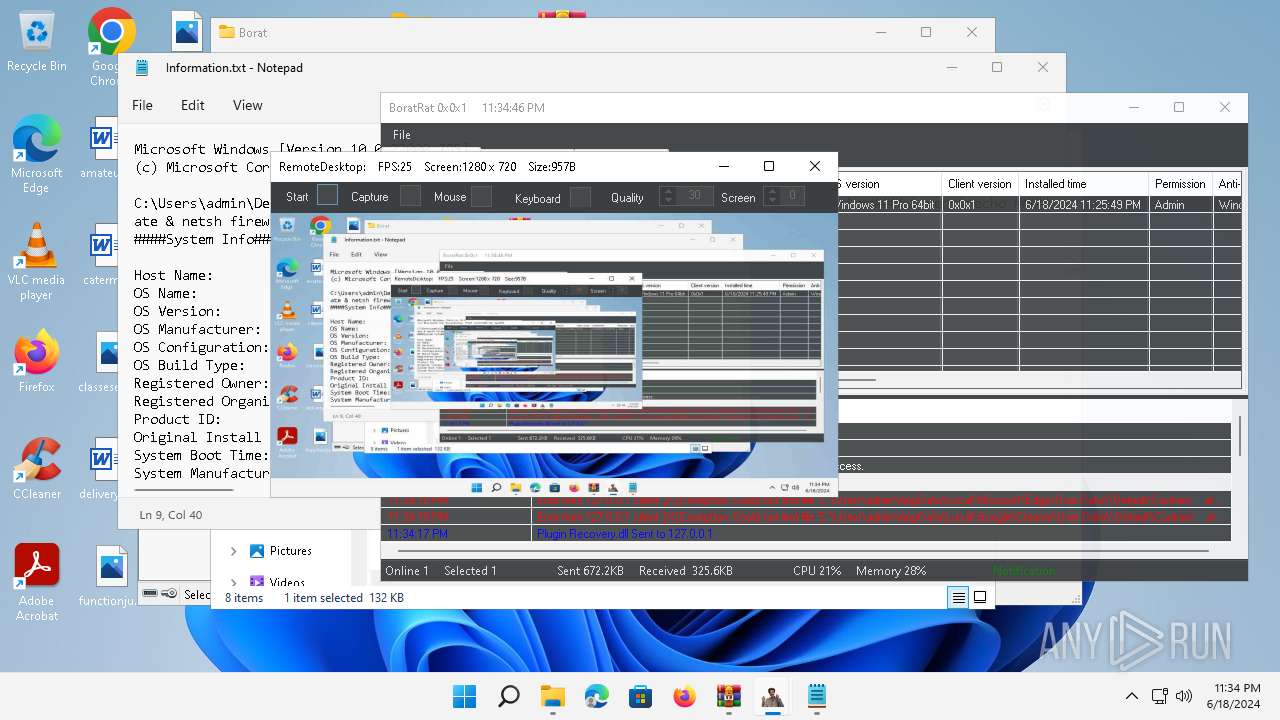The image size is (1280, 720).
Task: Sort by Client version column in BoratRat
Action: tap(980, 184)
